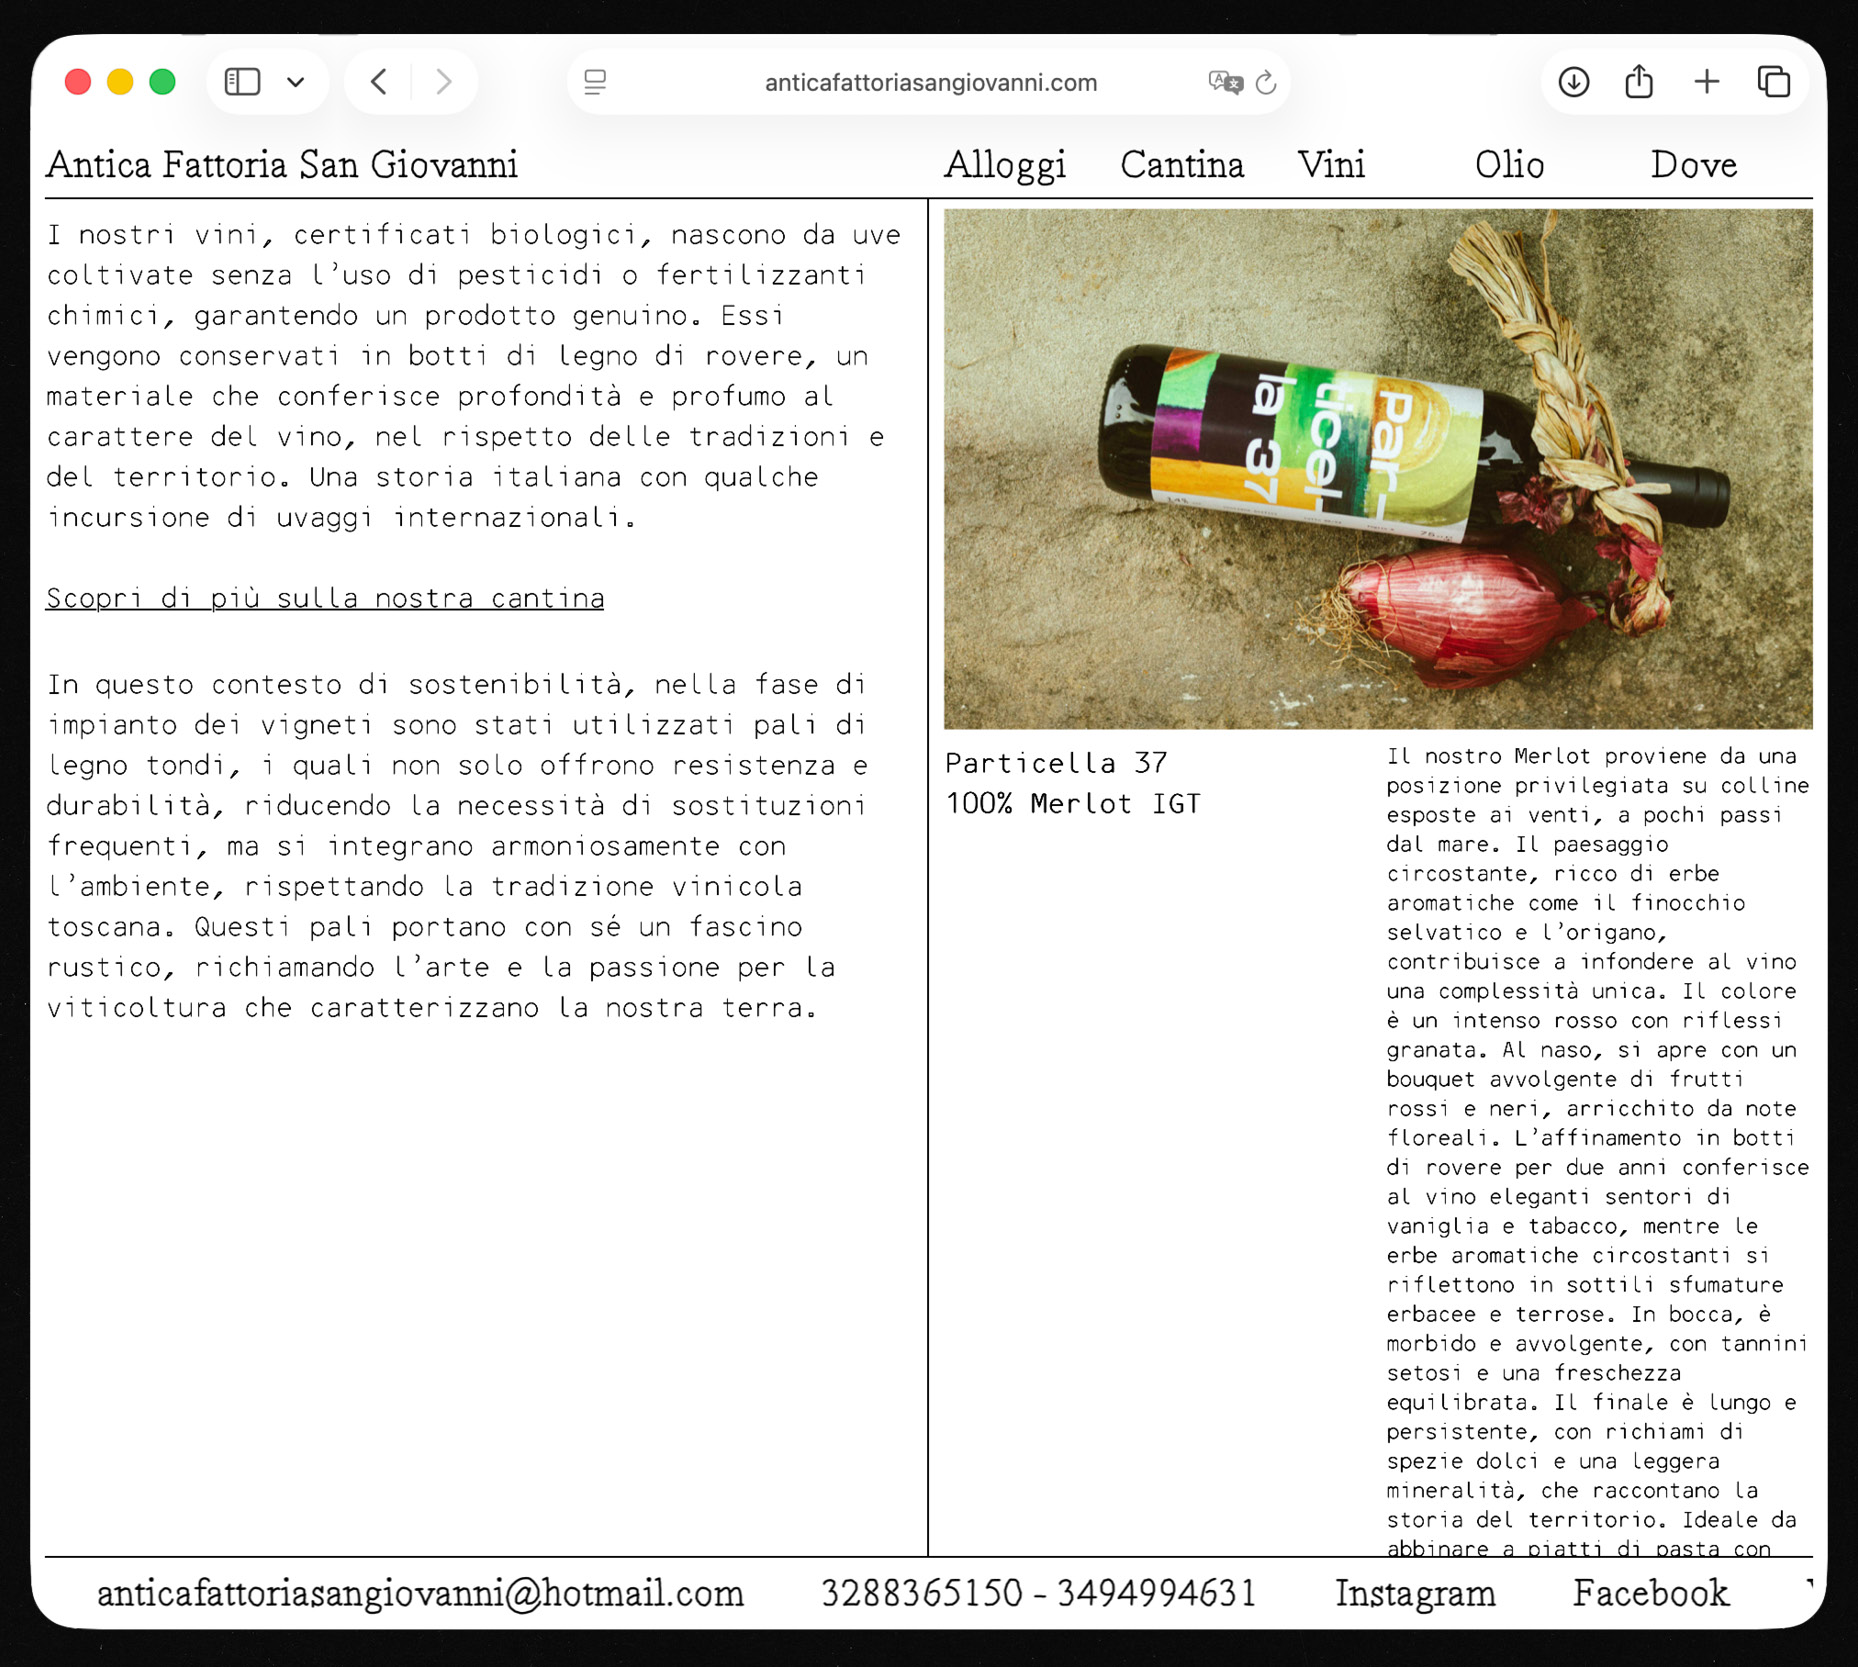
Task: Open the page reader menu icon
Action: click(595, 82)
